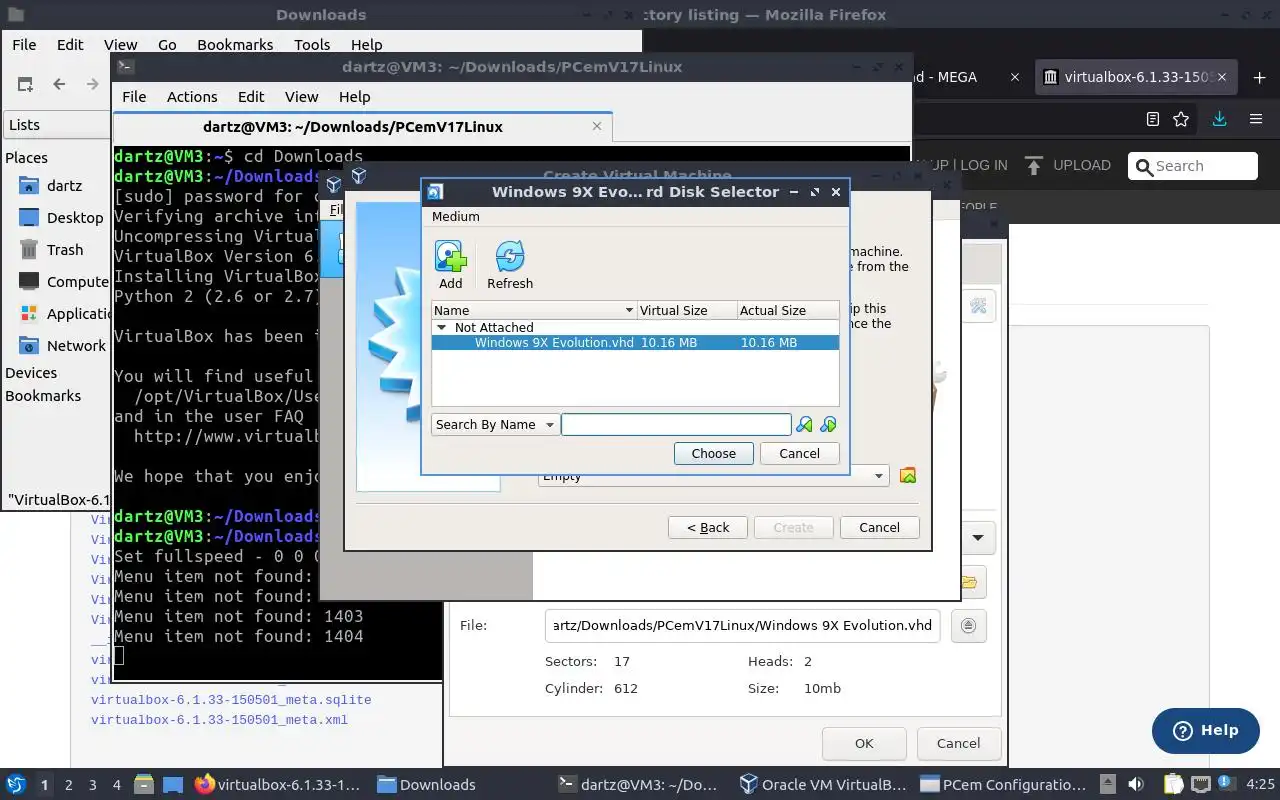Open the virtualbox-6.1.33-150501_meta.sqlite link

pyautogui.click(x=231, y=700)
